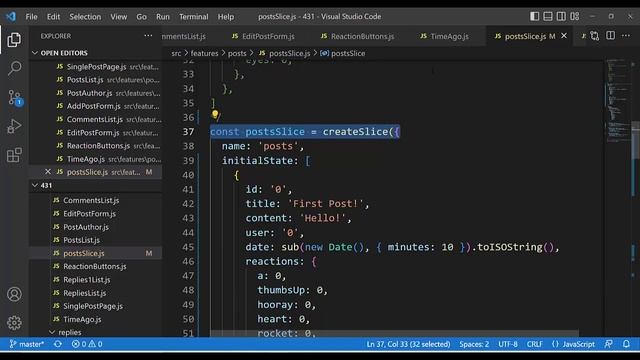Open changes compare icon in editor toolbar
The height and width of the screenshot is (360, 640).
(x=594, y=36)
